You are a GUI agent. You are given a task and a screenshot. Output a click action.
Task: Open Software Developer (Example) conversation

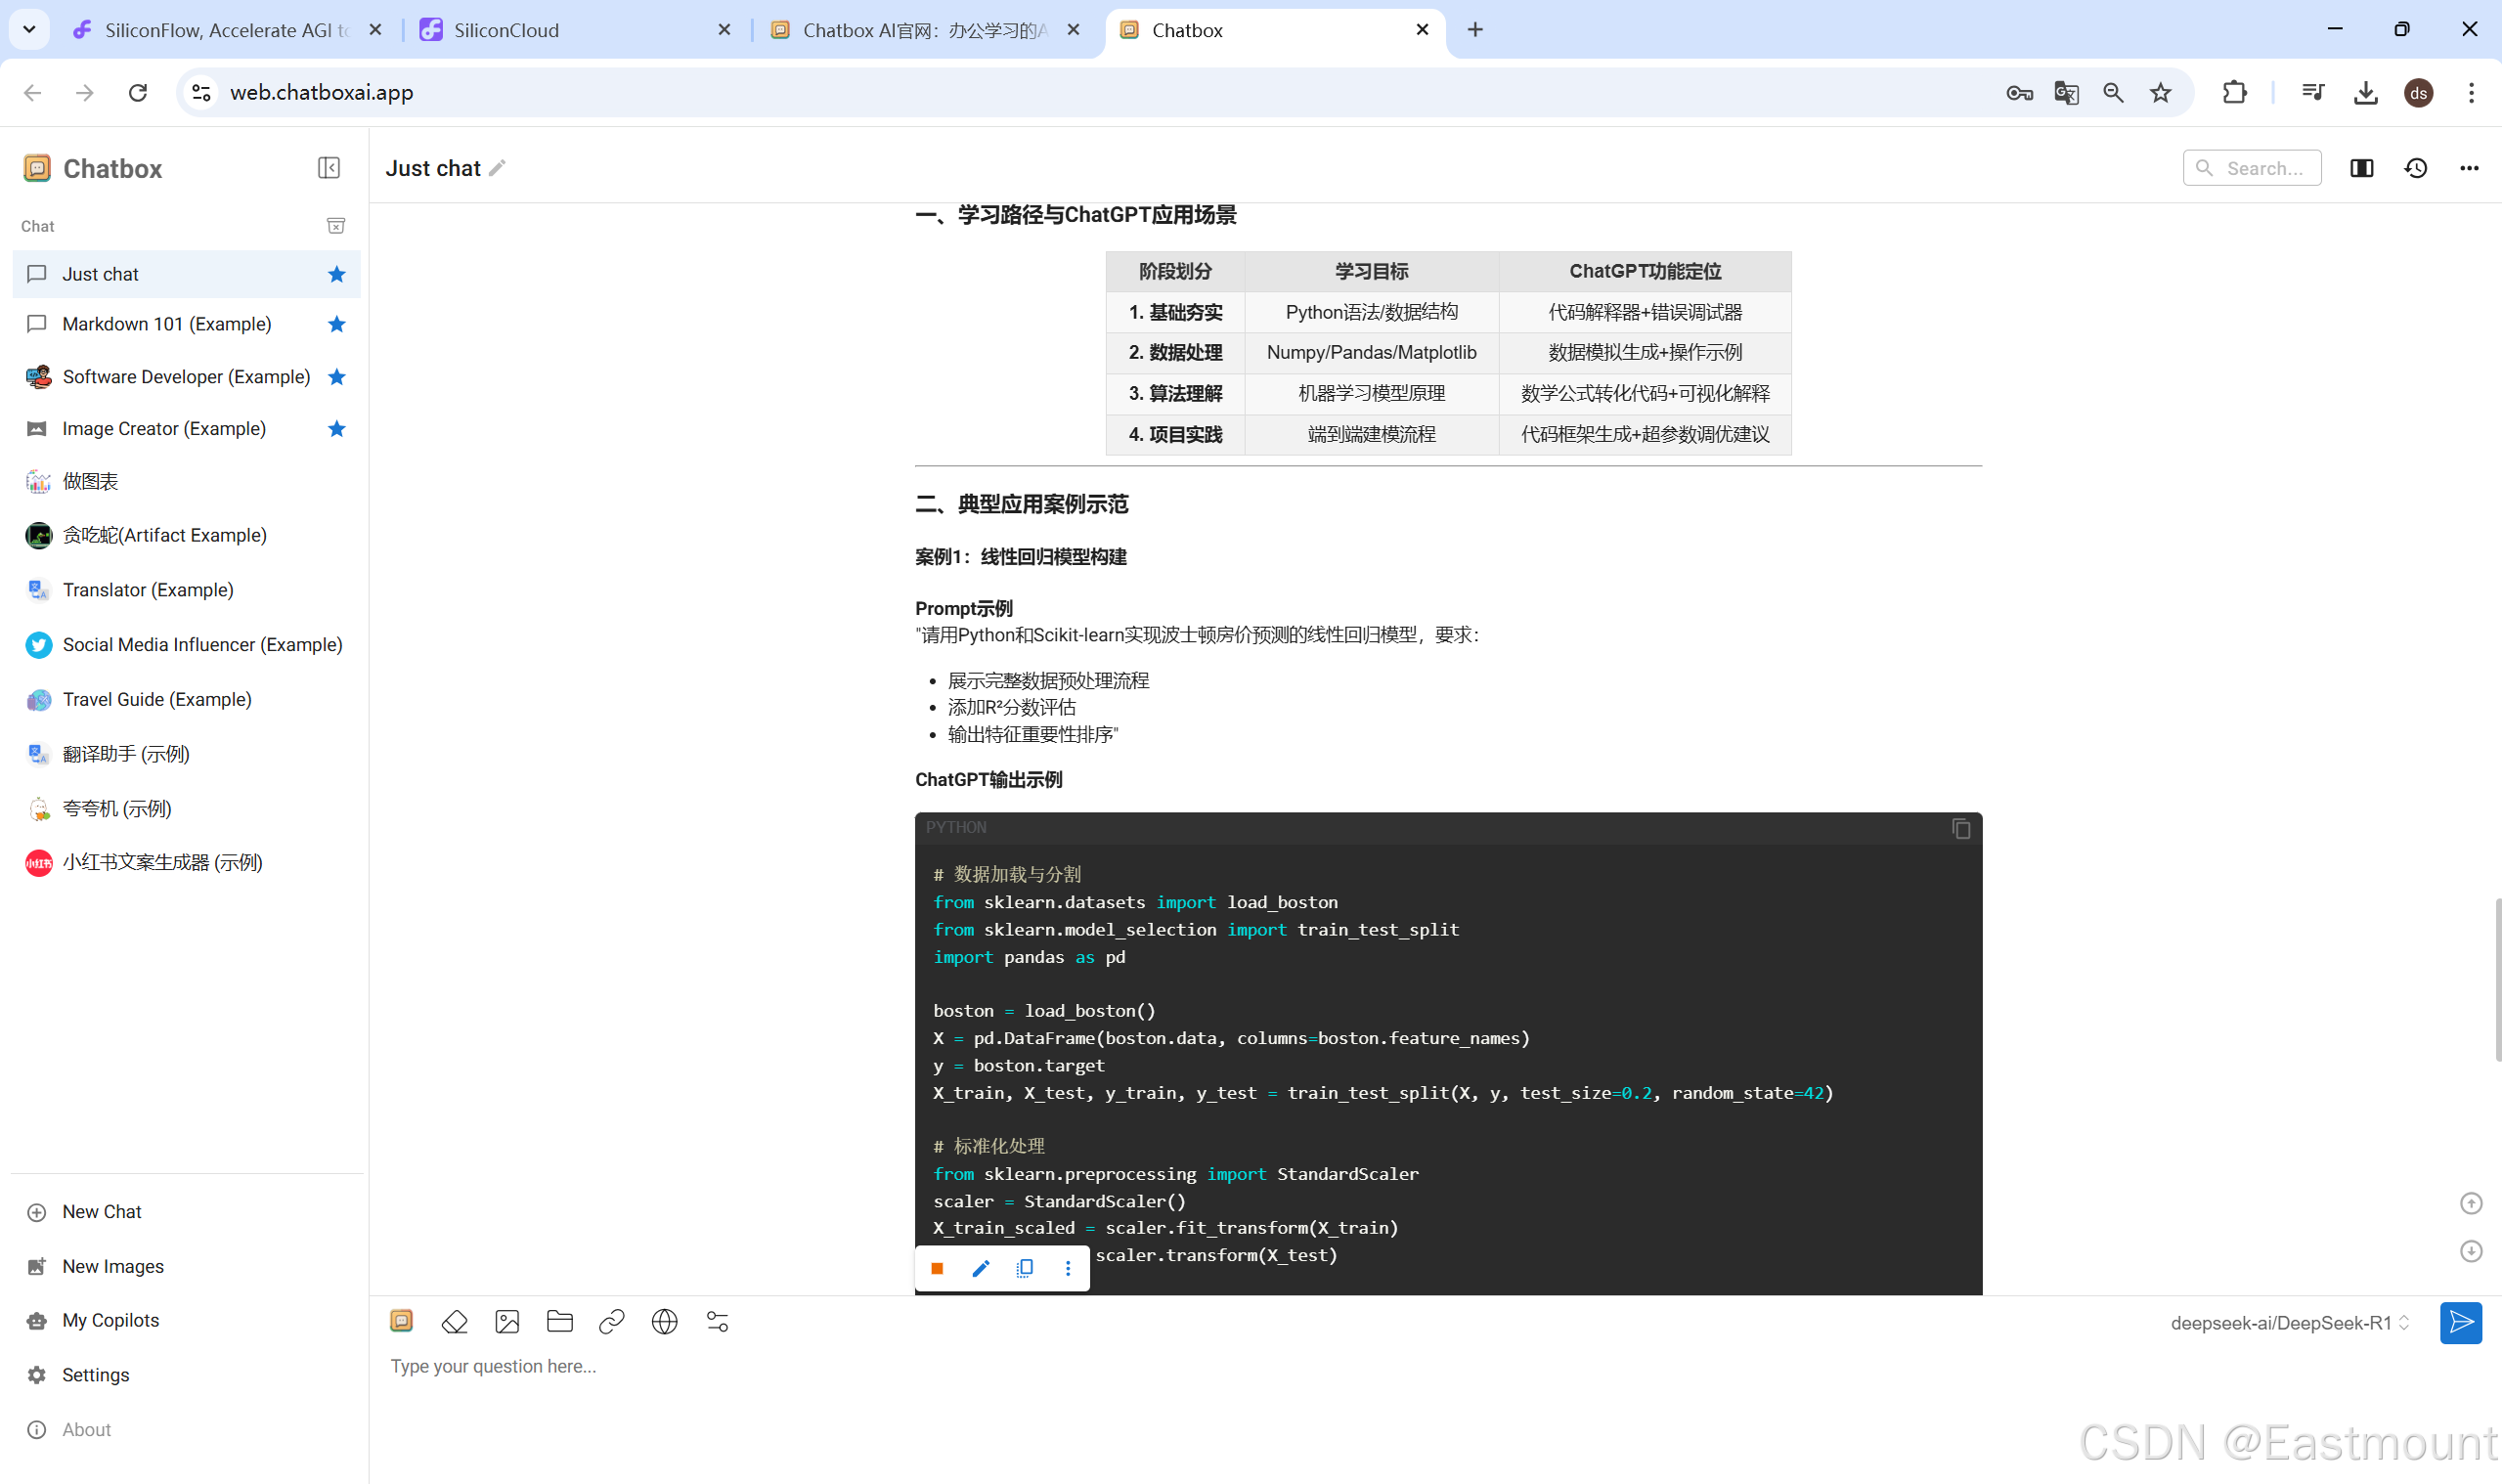pos(186,377)
